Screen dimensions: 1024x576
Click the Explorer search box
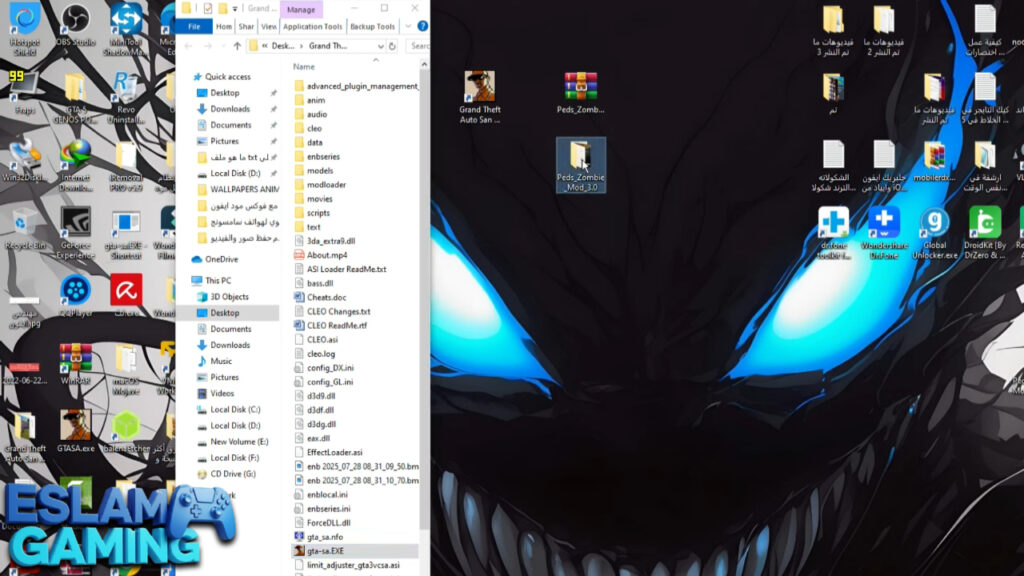[x=418, y=46]
